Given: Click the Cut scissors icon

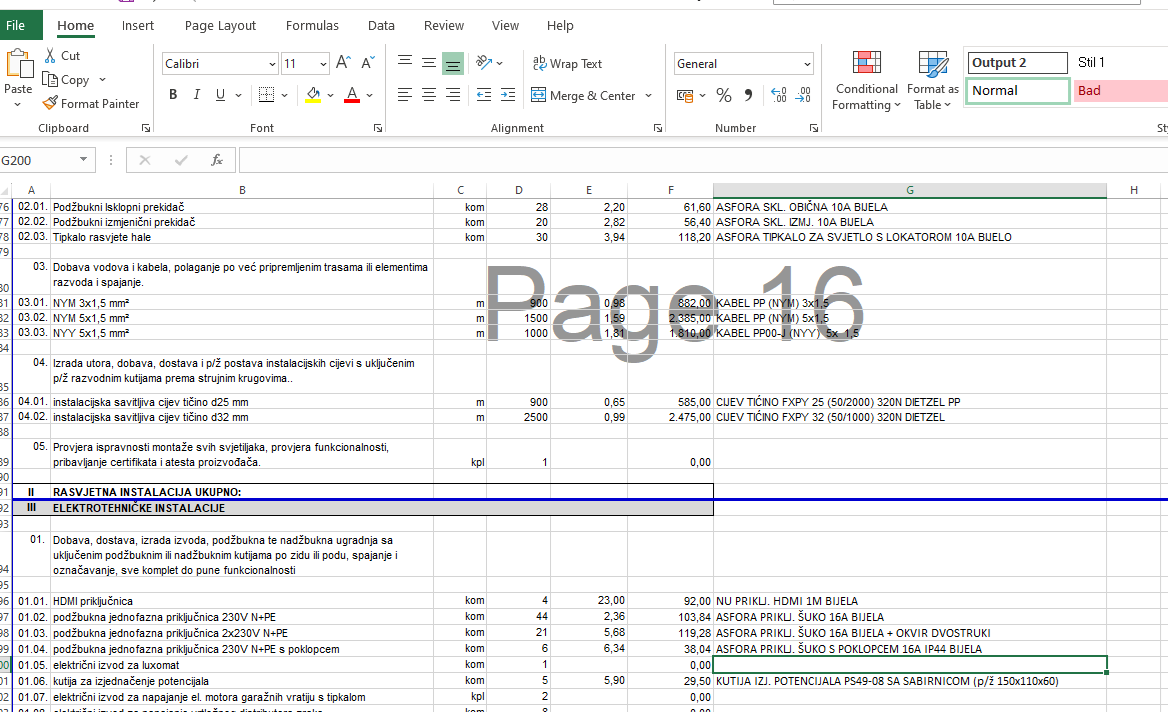Looking at the screenshot, I should coord(50,56).
